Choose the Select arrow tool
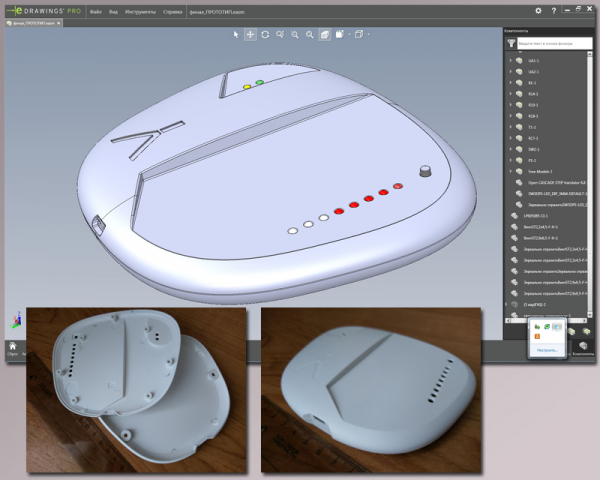 click(236, 34)
